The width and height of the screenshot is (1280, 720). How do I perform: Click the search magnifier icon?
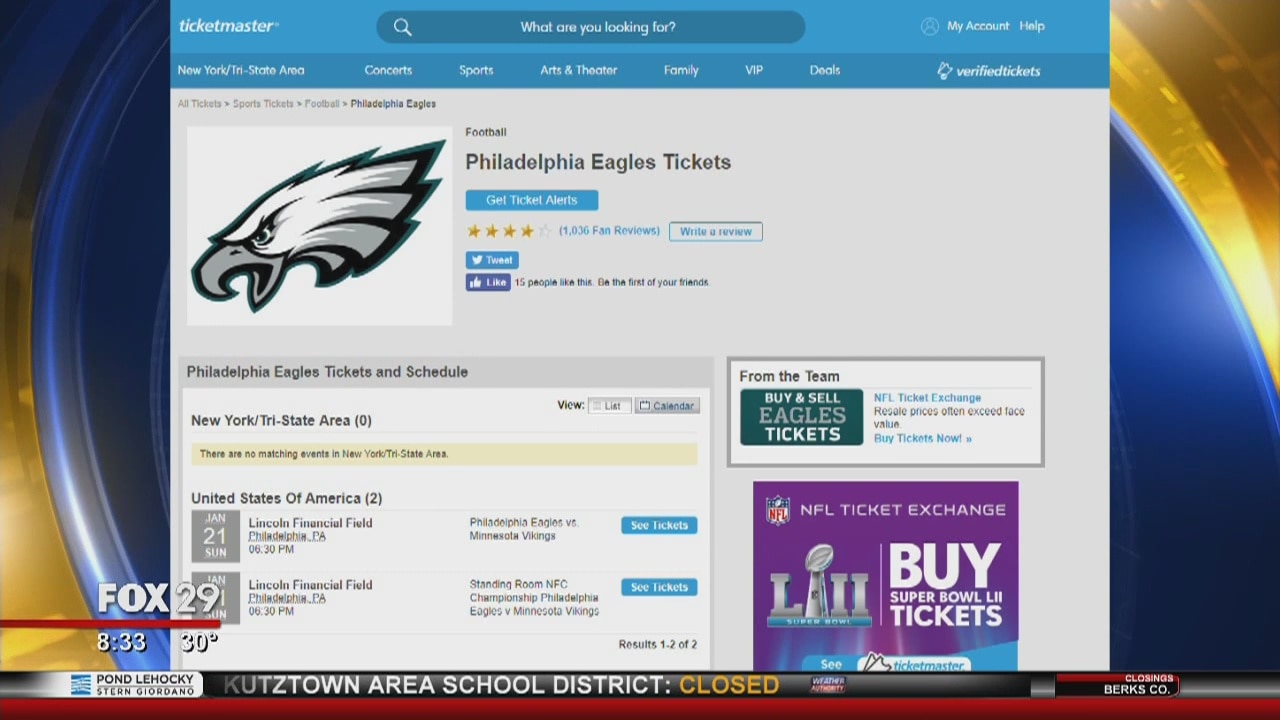(x=402, y=27)
